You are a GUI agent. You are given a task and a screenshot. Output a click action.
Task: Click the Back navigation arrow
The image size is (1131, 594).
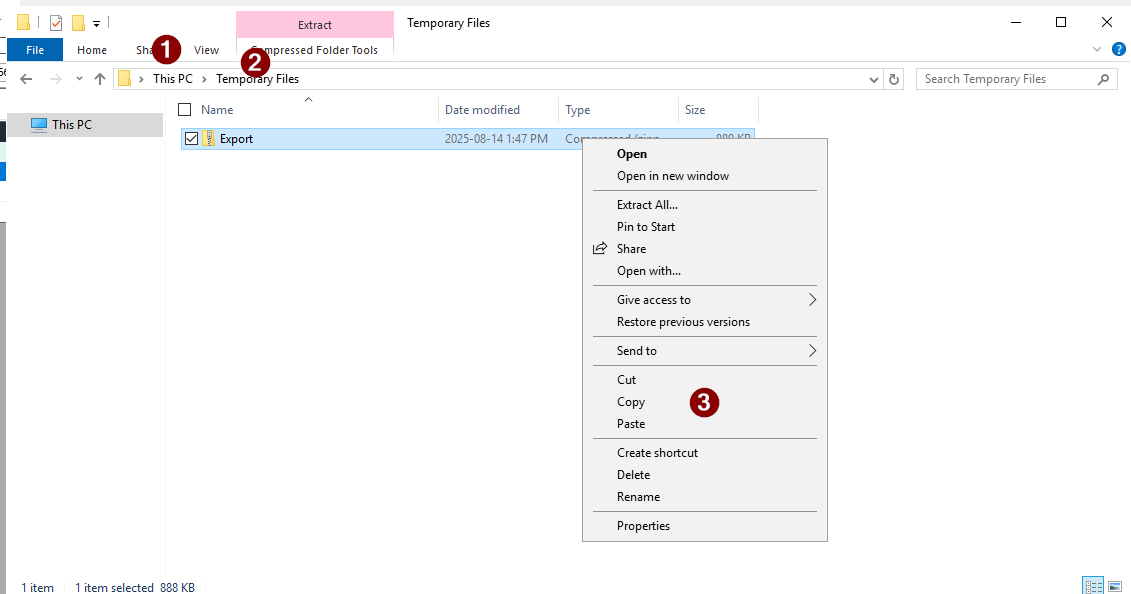pyautogui.click(x=27, y=79)
